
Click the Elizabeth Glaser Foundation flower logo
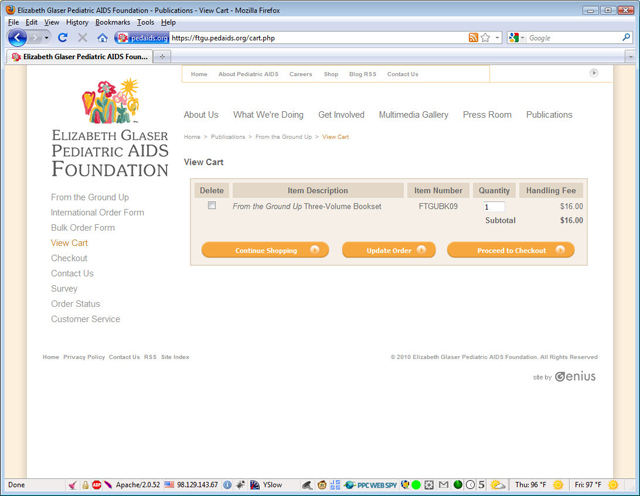coord(110,101)
